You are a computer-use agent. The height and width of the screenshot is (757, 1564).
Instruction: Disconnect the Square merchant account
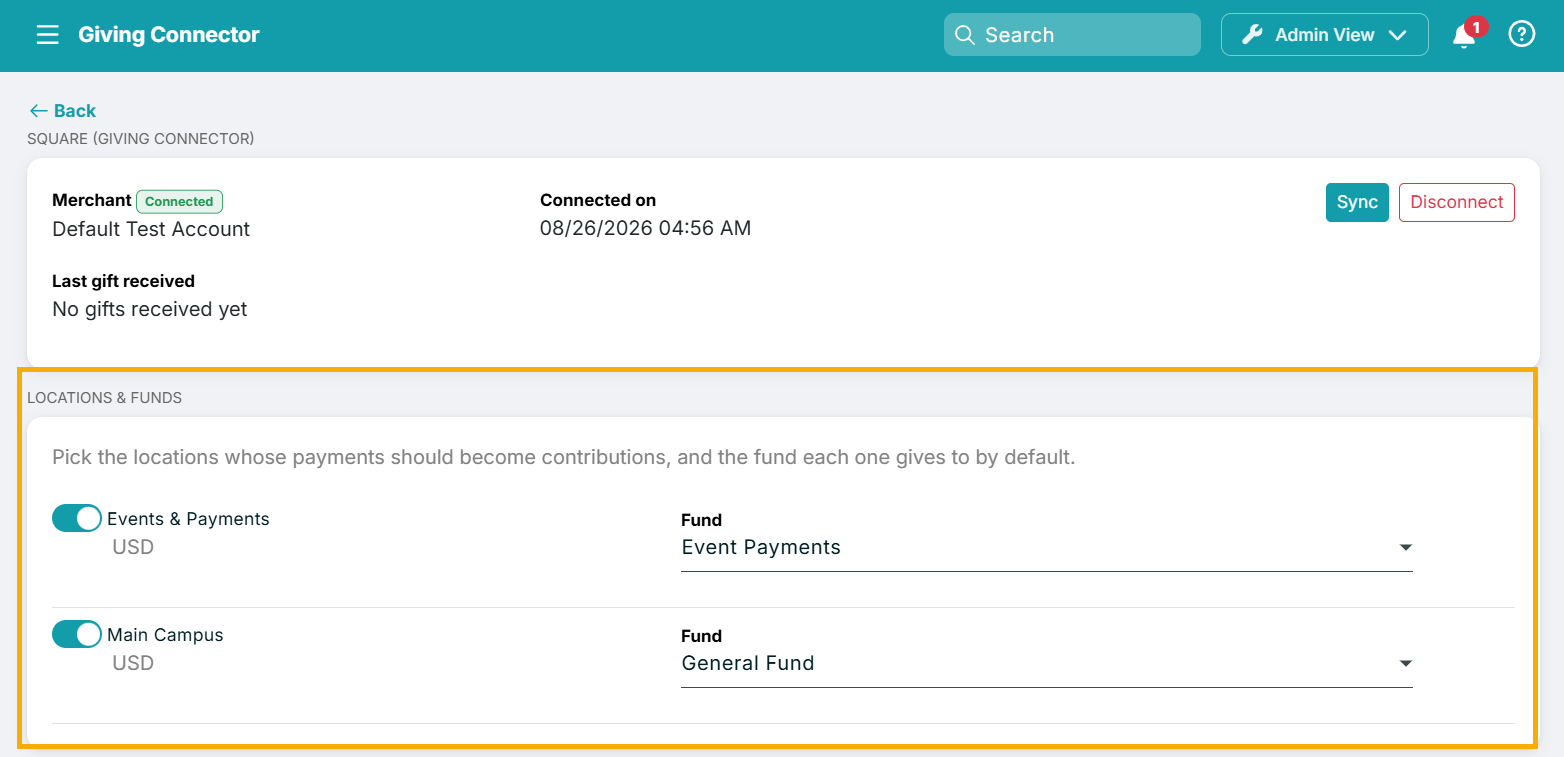[1456, 202]
